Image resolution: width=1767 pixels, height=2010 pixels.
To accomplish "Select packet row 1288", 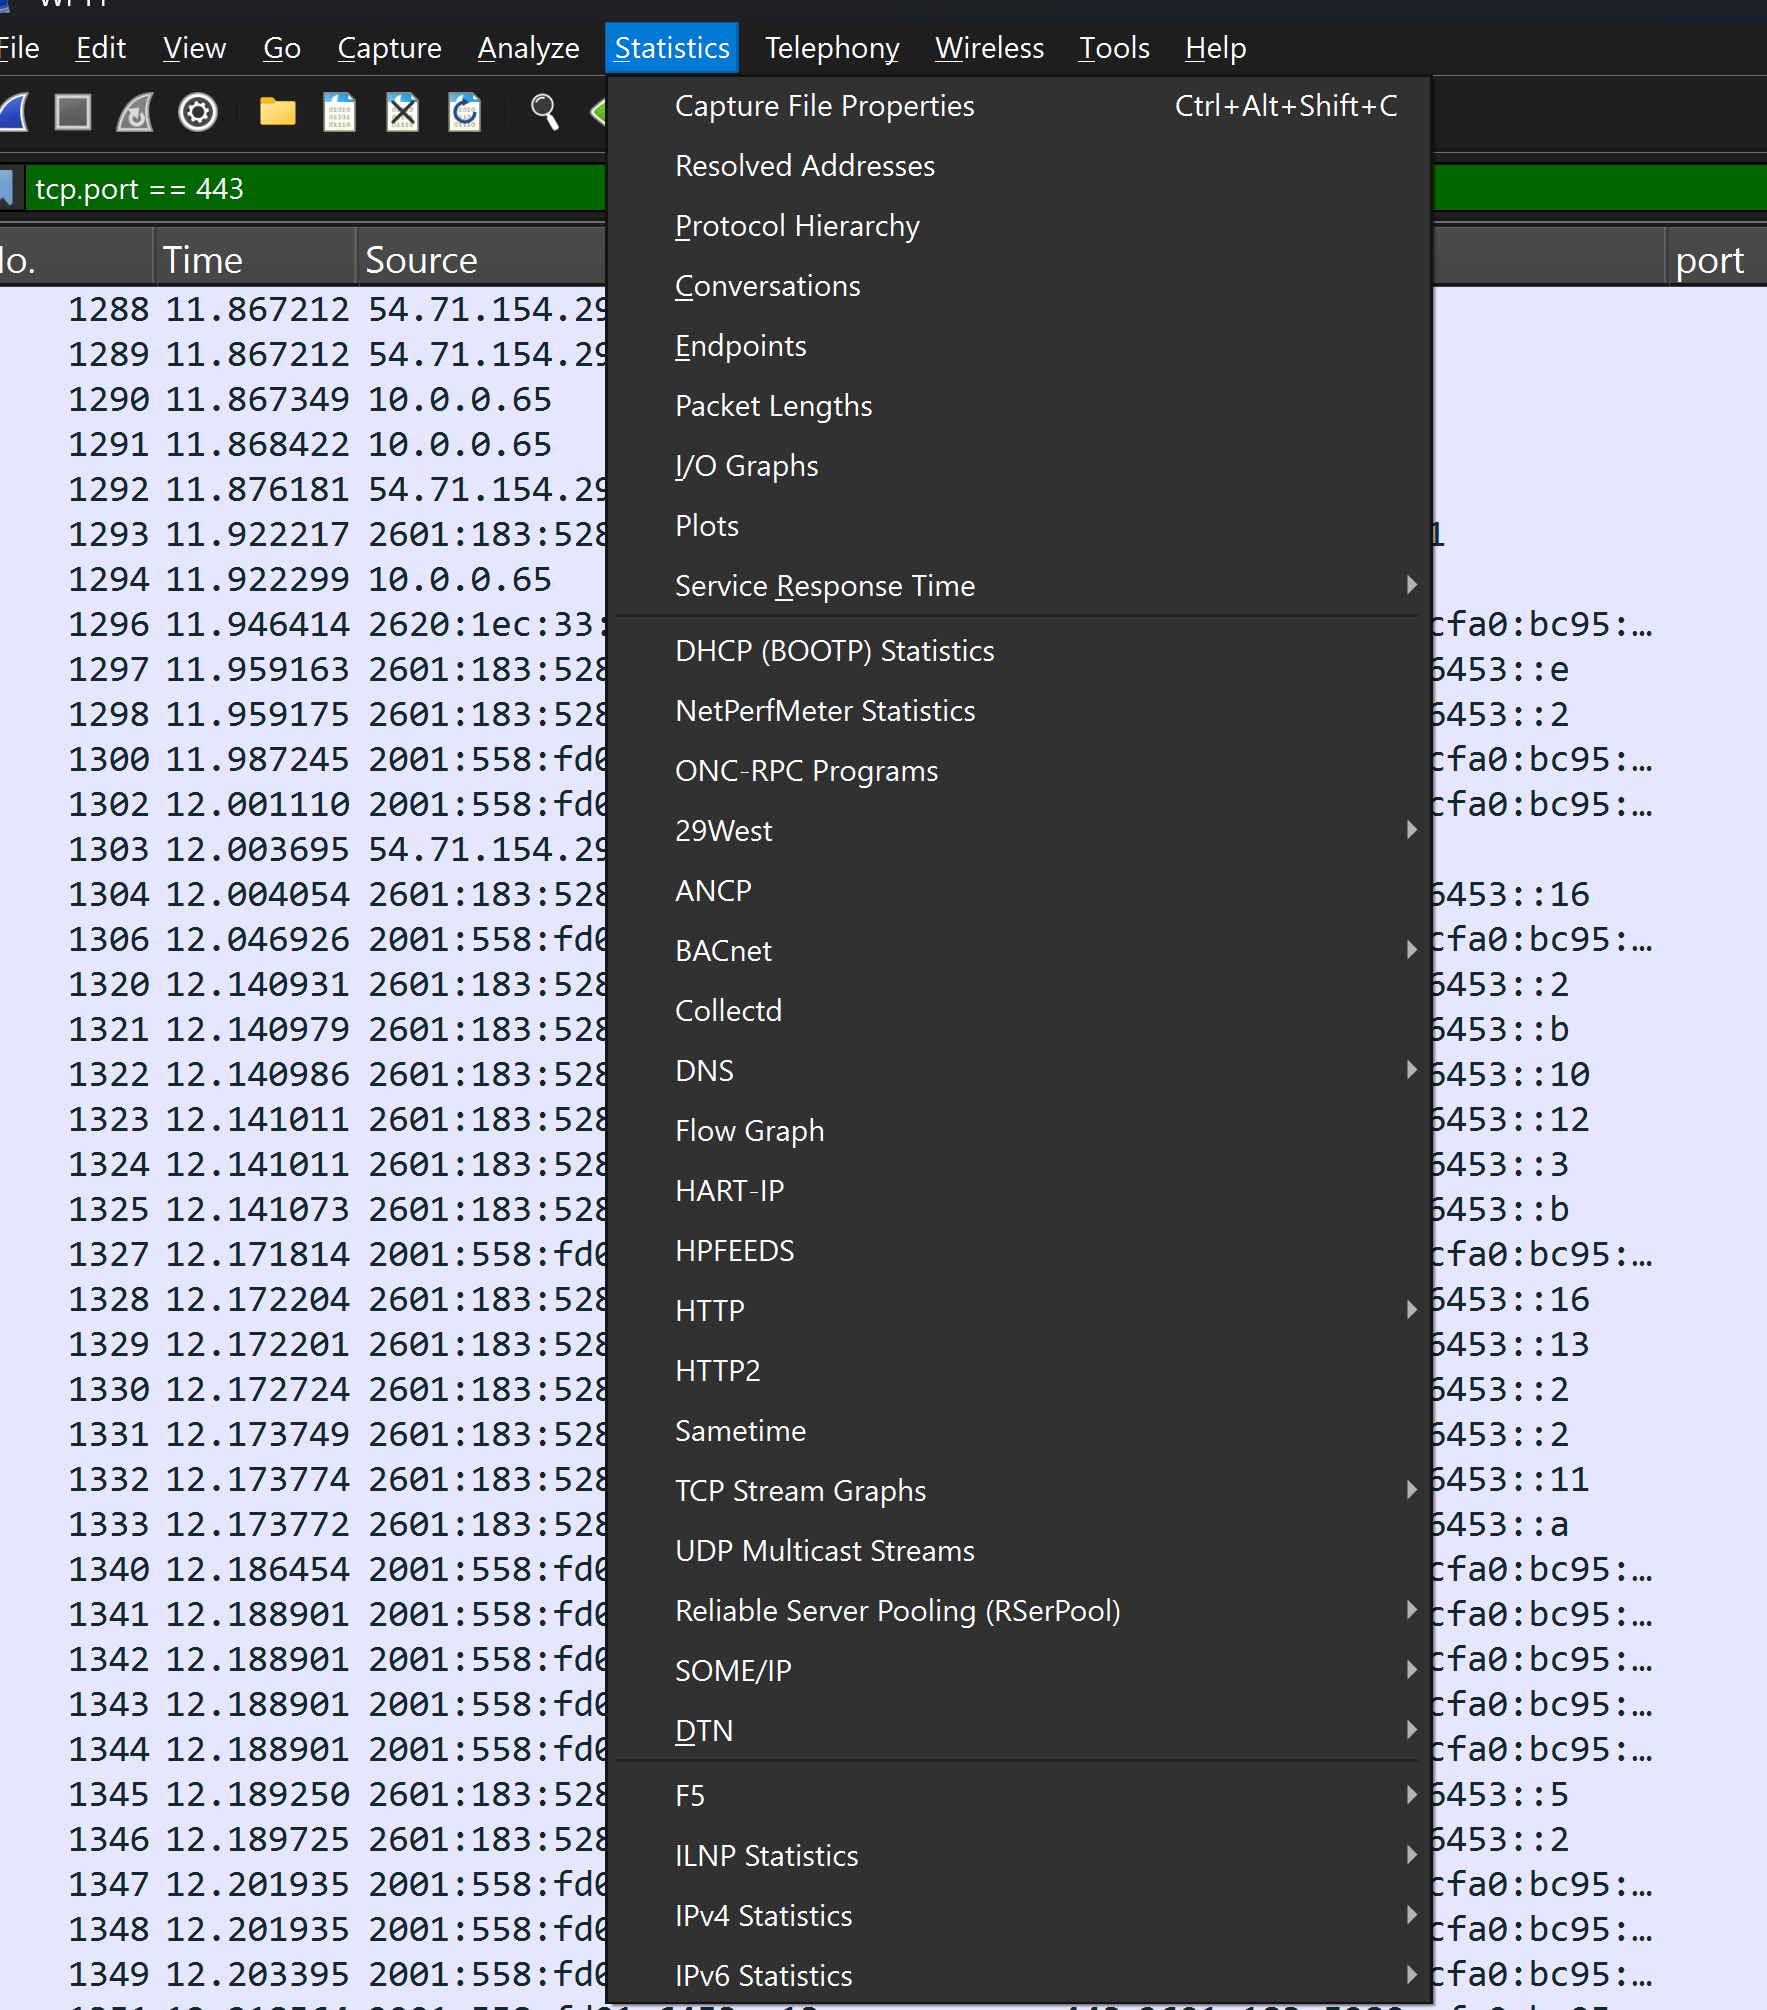I will 303,309.
